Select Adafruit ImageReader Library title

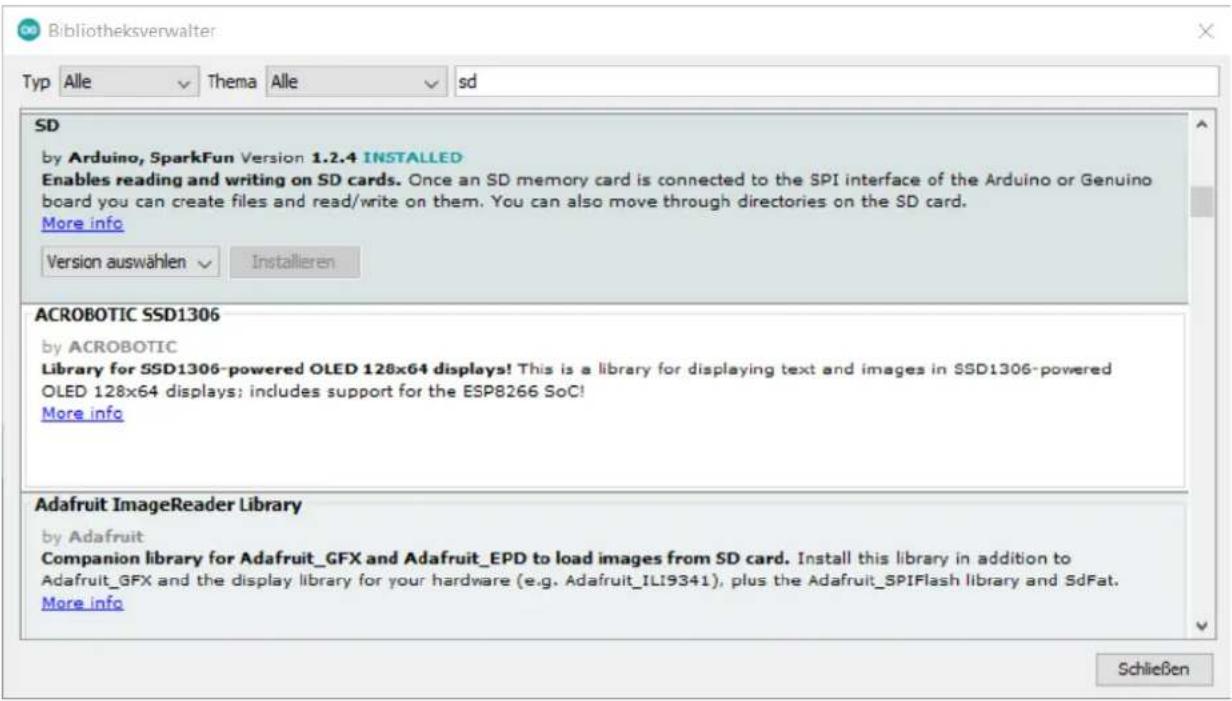pos(168,506)
